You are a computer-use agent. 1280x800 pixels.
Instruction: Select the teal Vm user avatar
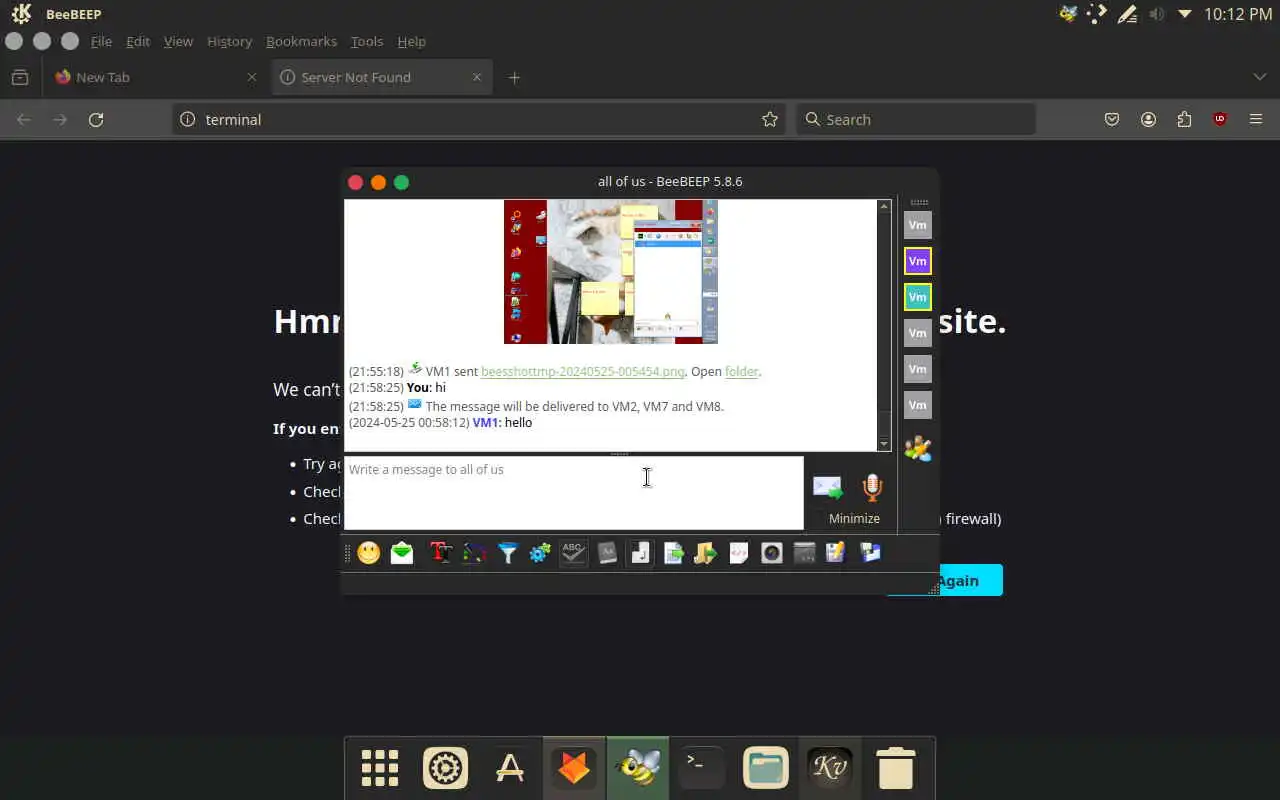coord(917,297)
